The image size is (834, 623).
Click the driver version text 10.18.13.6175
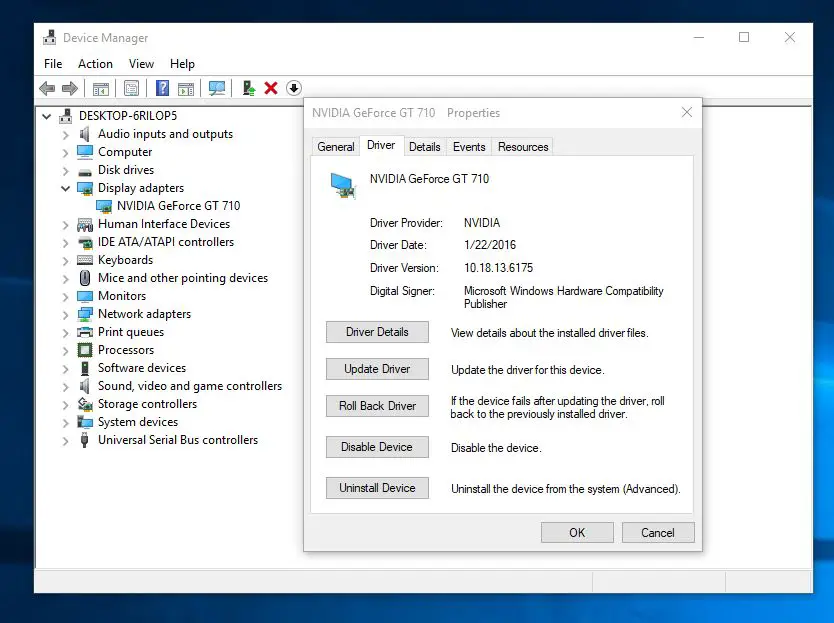click(x=498, y=268)
